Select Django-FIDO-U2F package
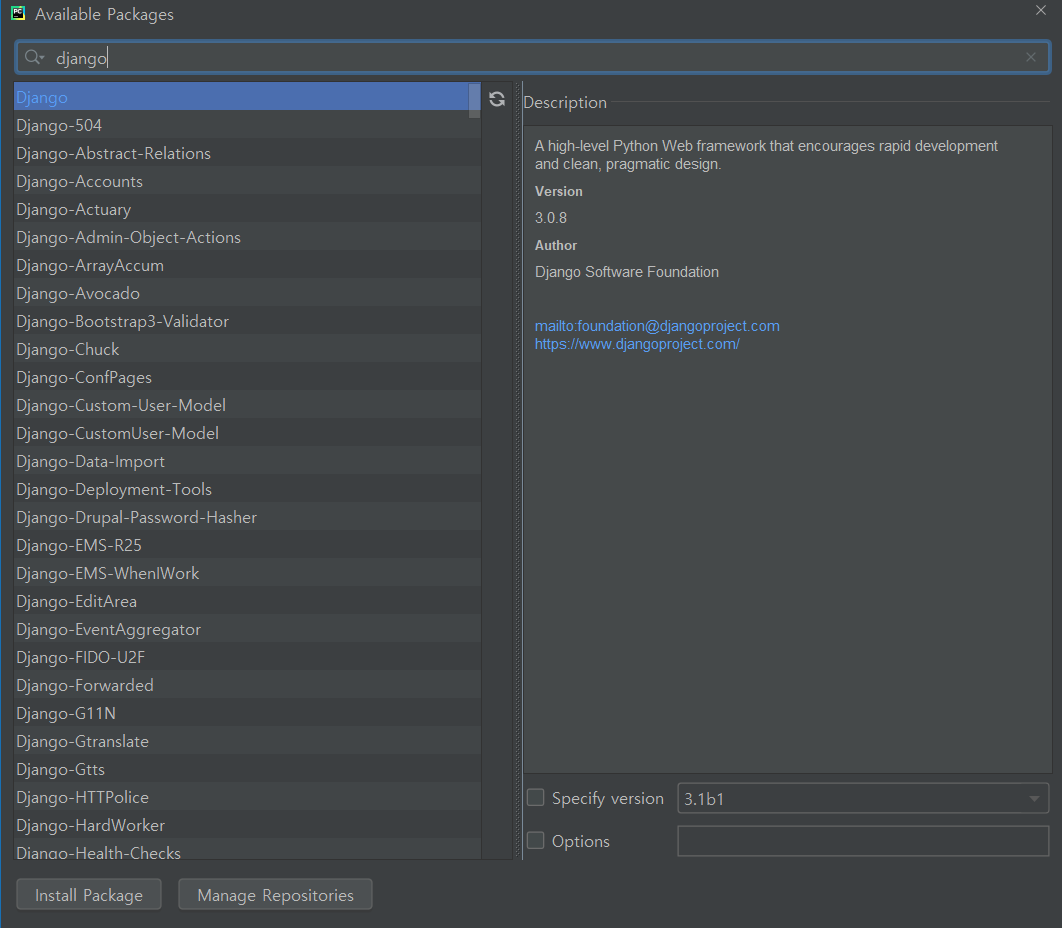The image size is (1062, 928). pos(247,657)
